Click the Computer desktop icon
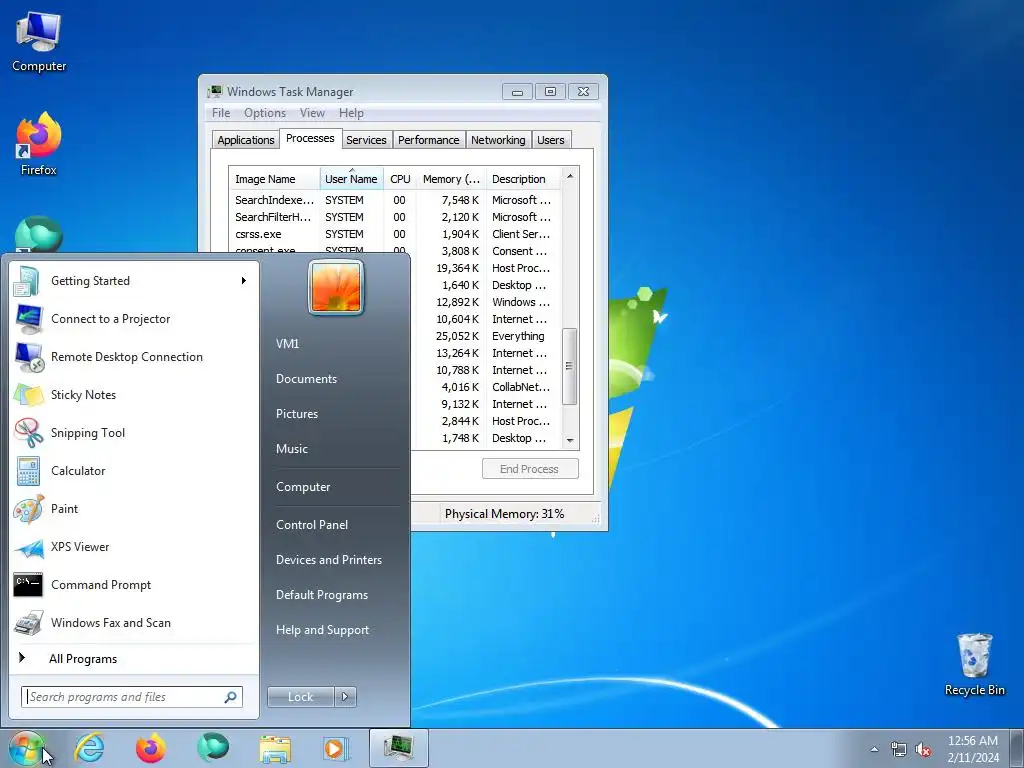The image size is (1024, 768). click(39, 41)
